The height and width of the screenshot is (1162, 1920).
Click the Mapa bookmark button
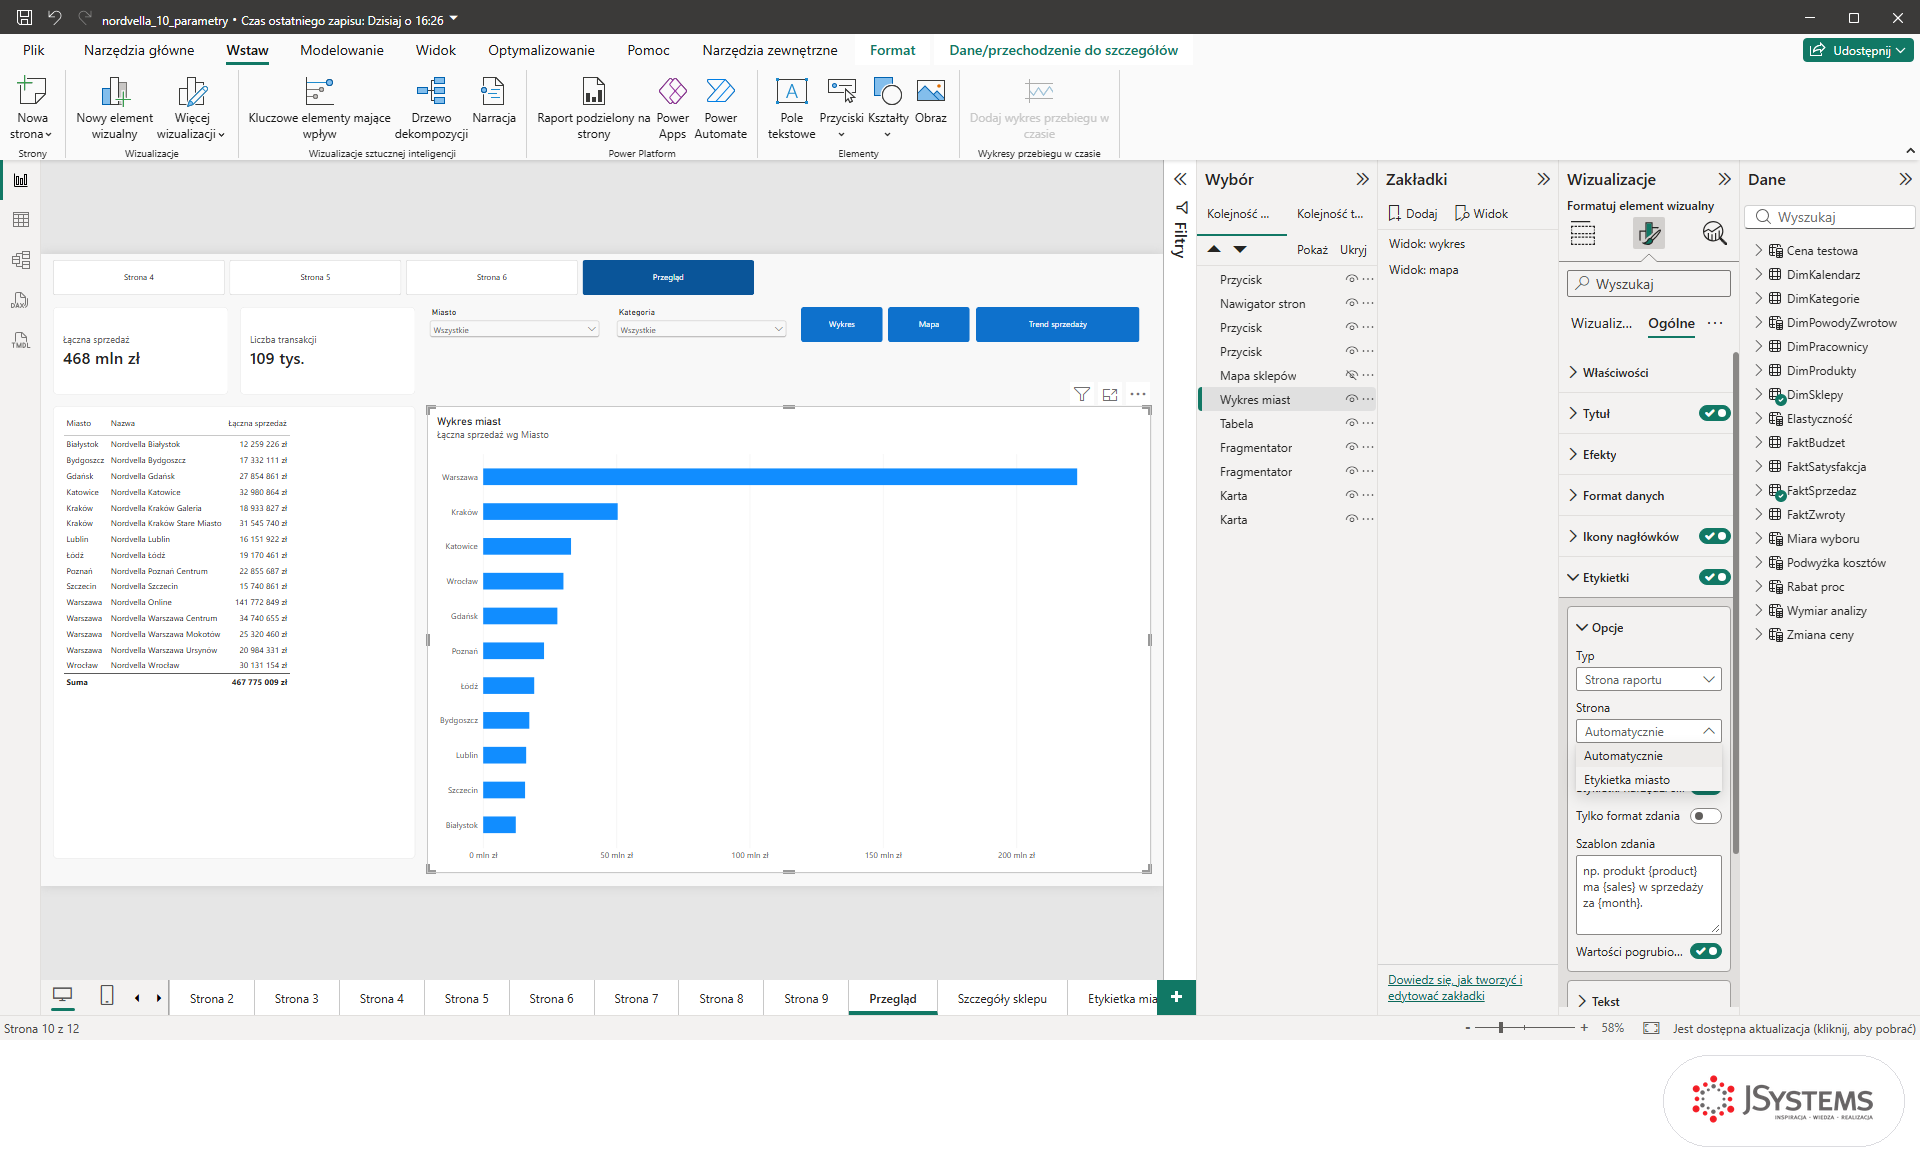[x=929, y=325]
